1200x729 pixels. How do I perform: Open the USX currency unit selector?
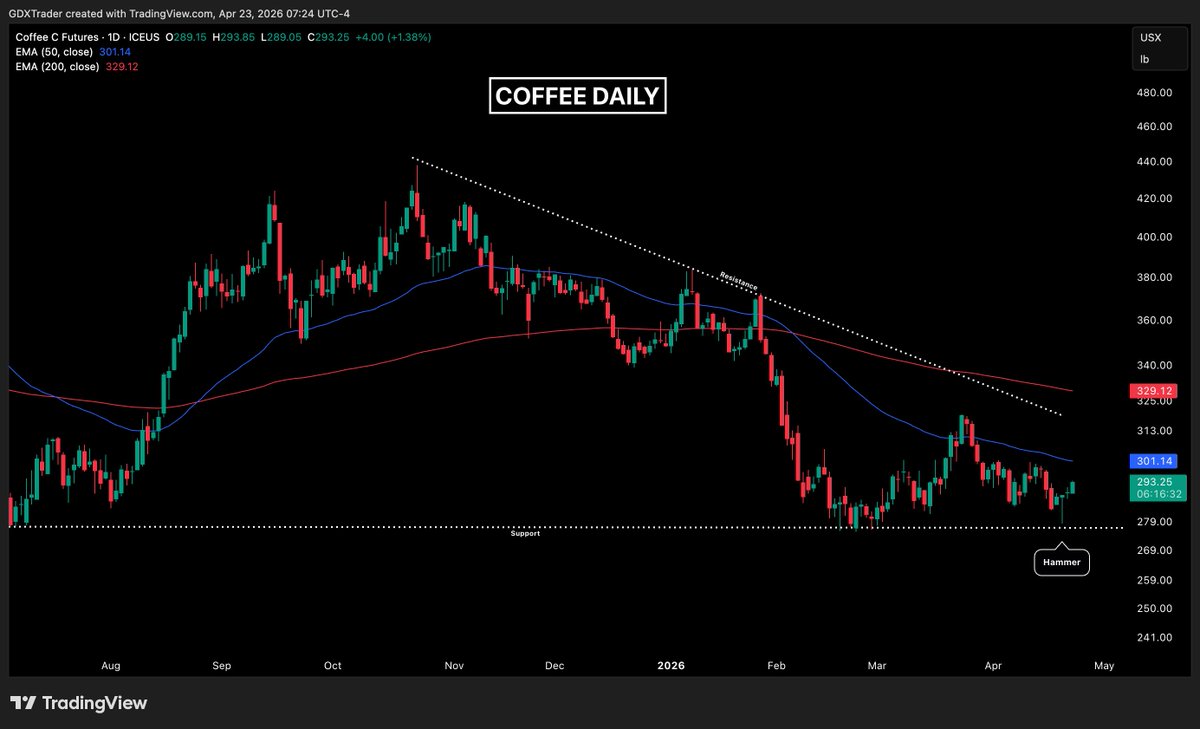(x=1152, y=37)
